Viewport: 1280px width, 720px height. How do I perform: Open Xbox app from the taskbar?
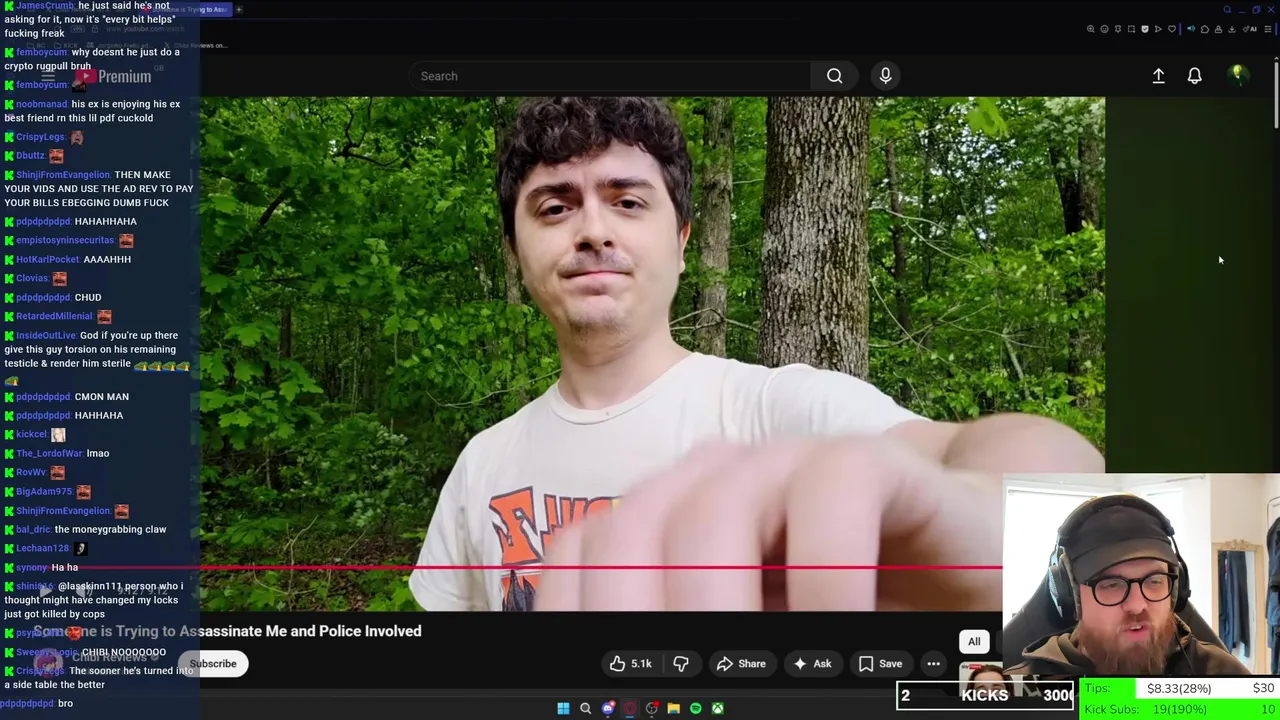coord(718,709)
